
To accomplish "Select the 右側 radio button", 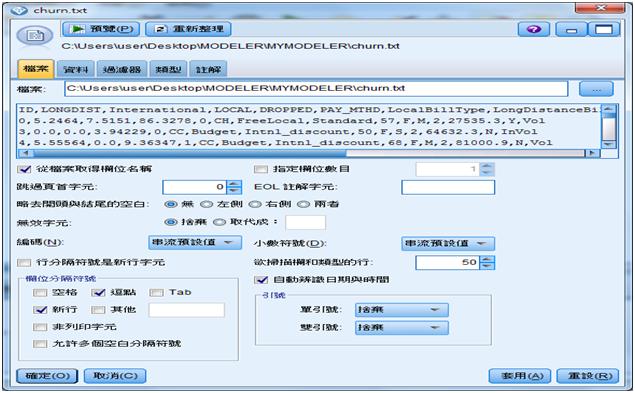I will [x=255, y=204].
